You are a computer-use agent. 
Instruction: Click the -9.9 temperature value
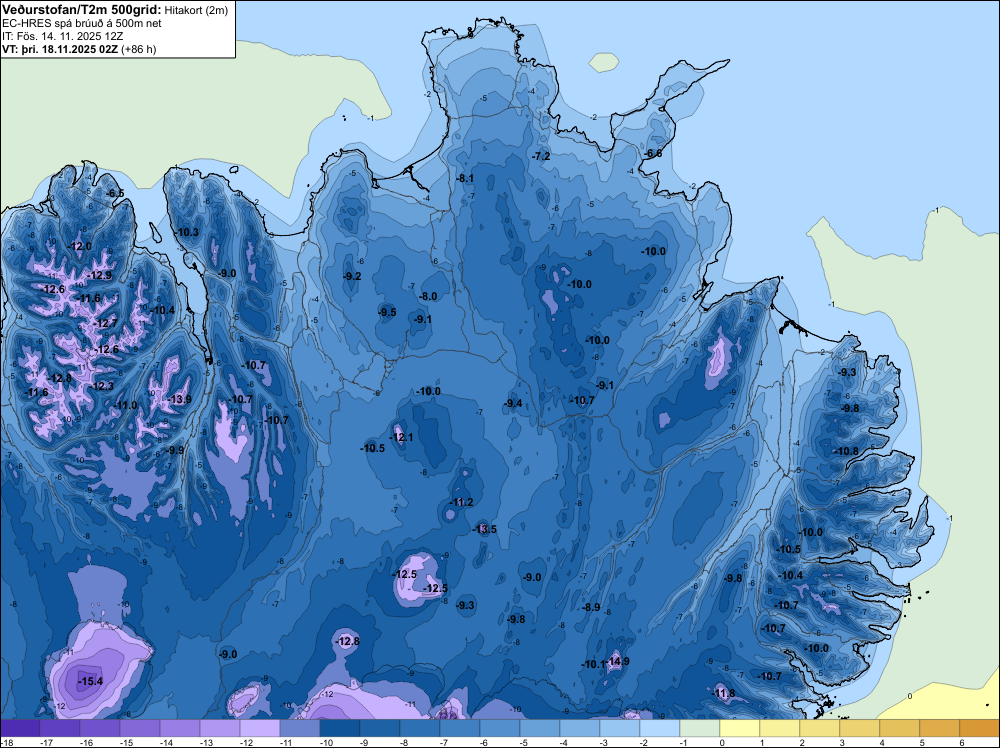pyautogui.click(x=175, y=450)
